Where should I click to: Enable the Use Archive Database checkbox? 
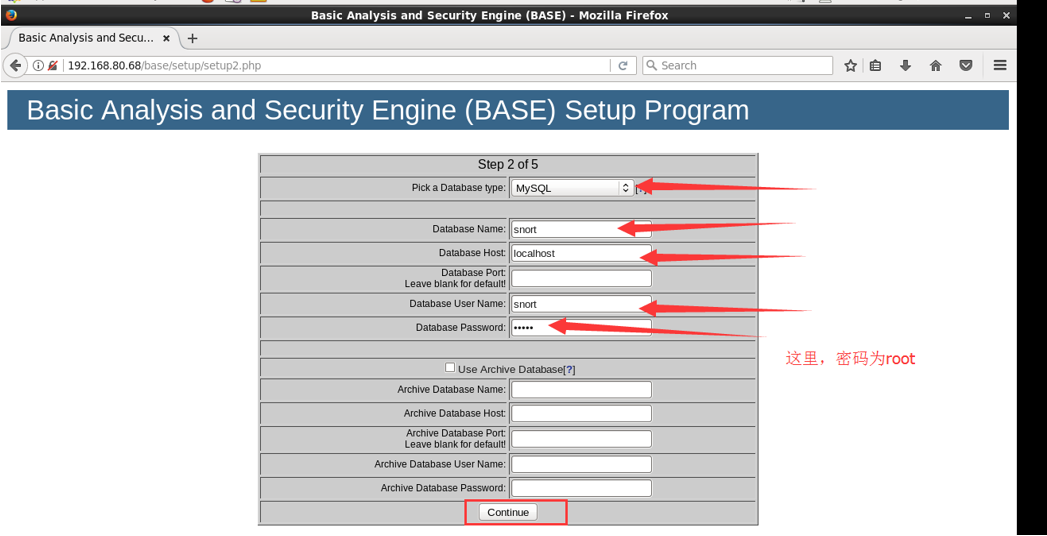click(x=450, y=367)
